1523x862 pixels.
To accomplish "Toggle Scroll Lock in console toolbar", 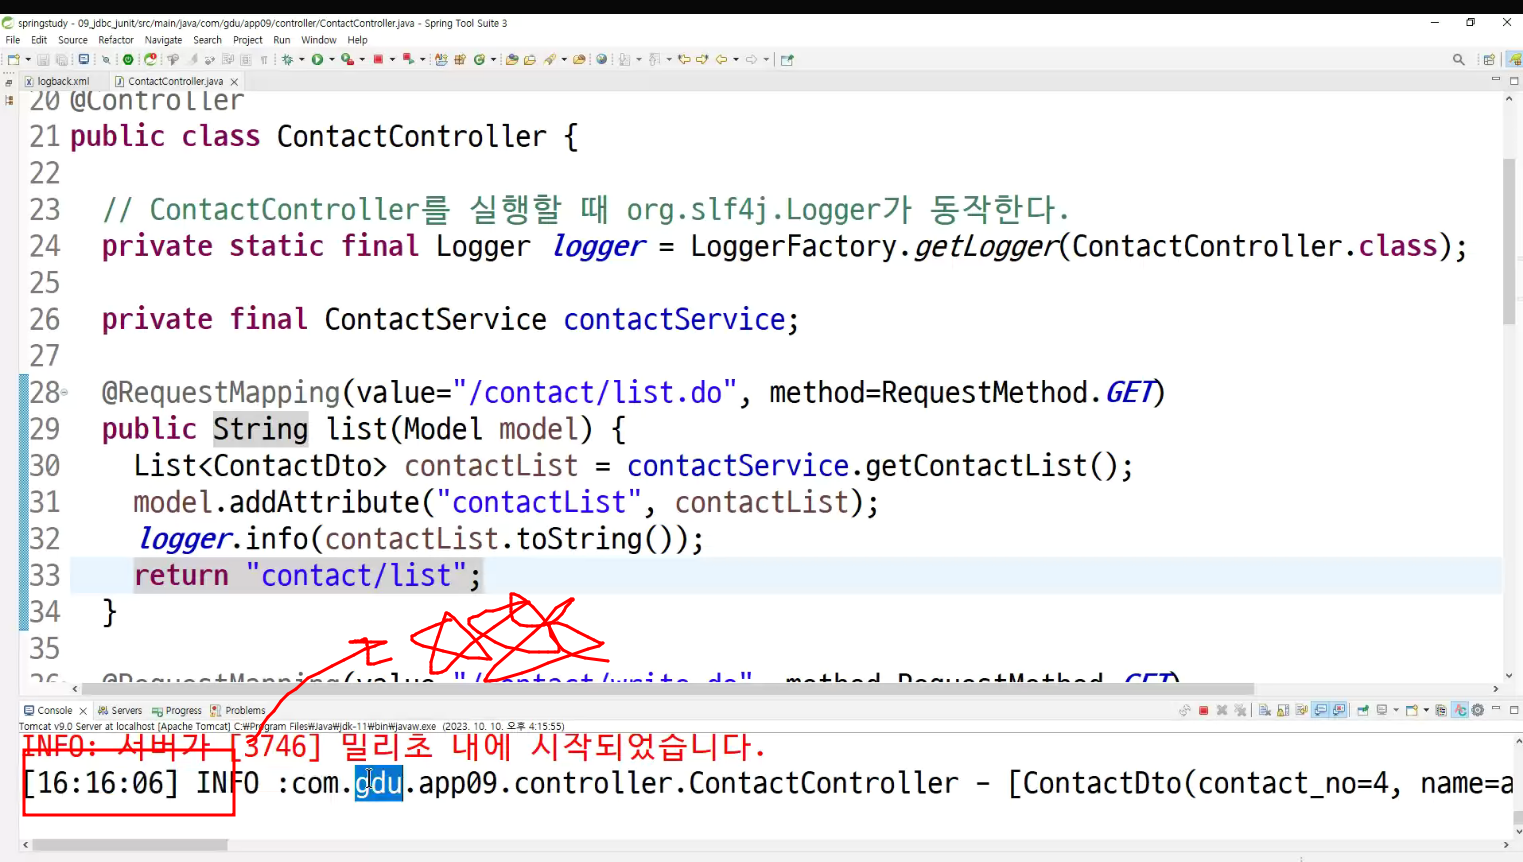I will point(1283,710).
